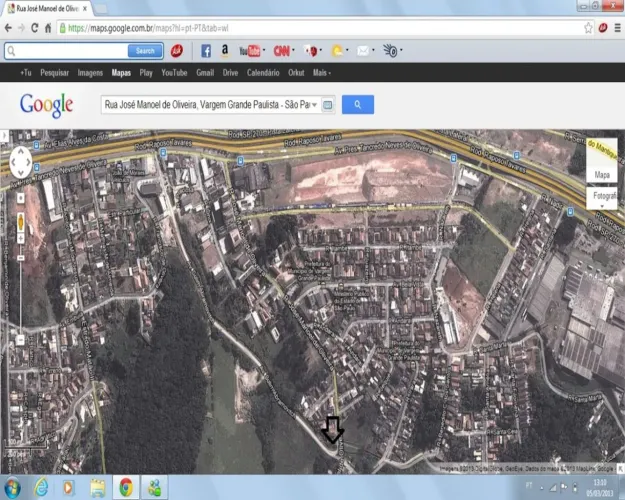Zoom out with the minus button
625x500 pixels.
20,340
